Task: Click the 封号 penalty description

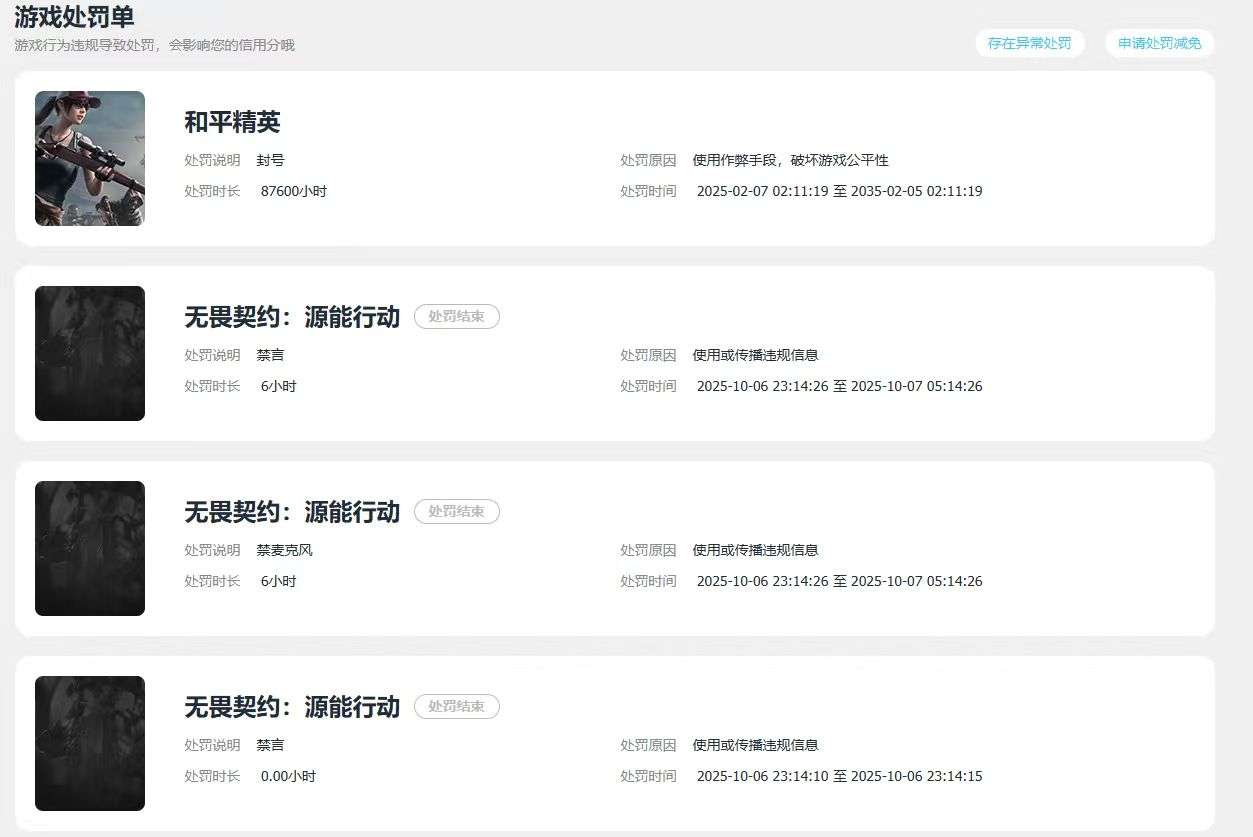Action: pos(270,160)
